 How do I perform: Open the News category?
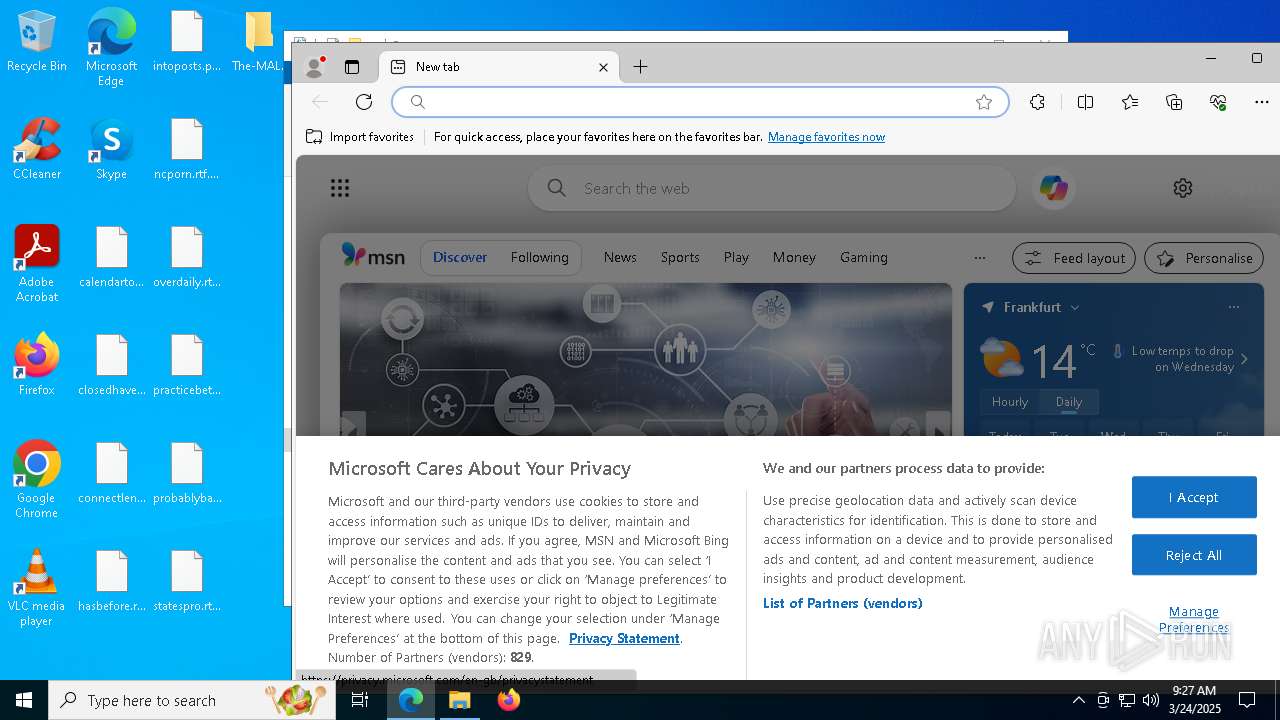coord(620,257)
